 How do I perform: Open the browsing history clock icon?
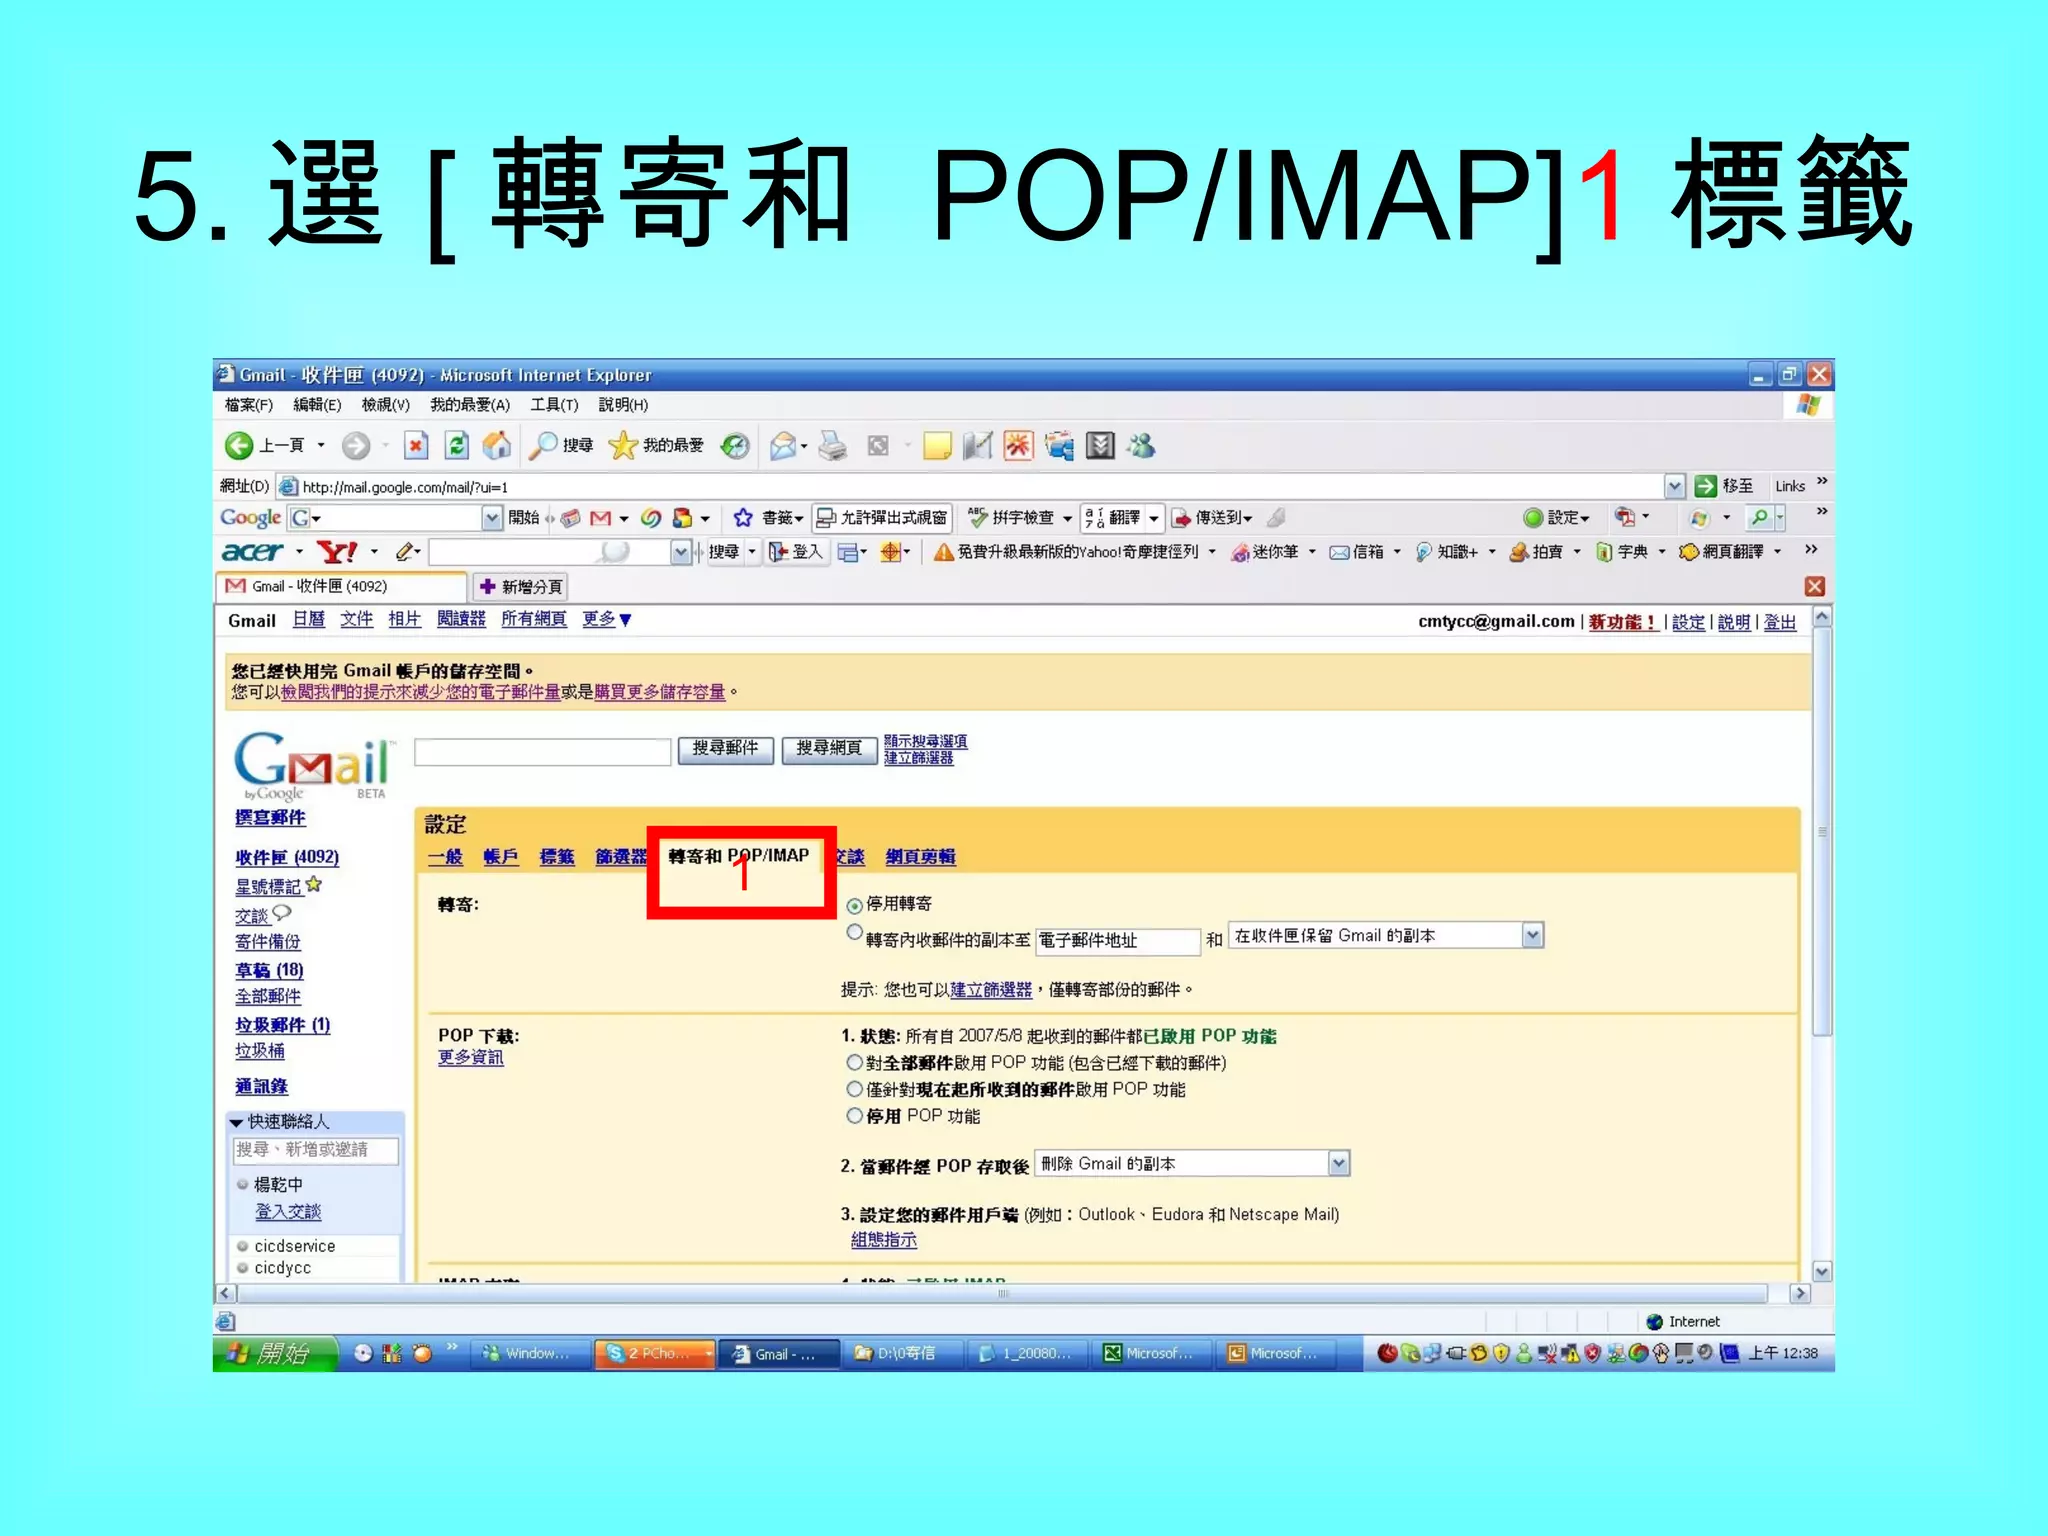coord(736,445)
